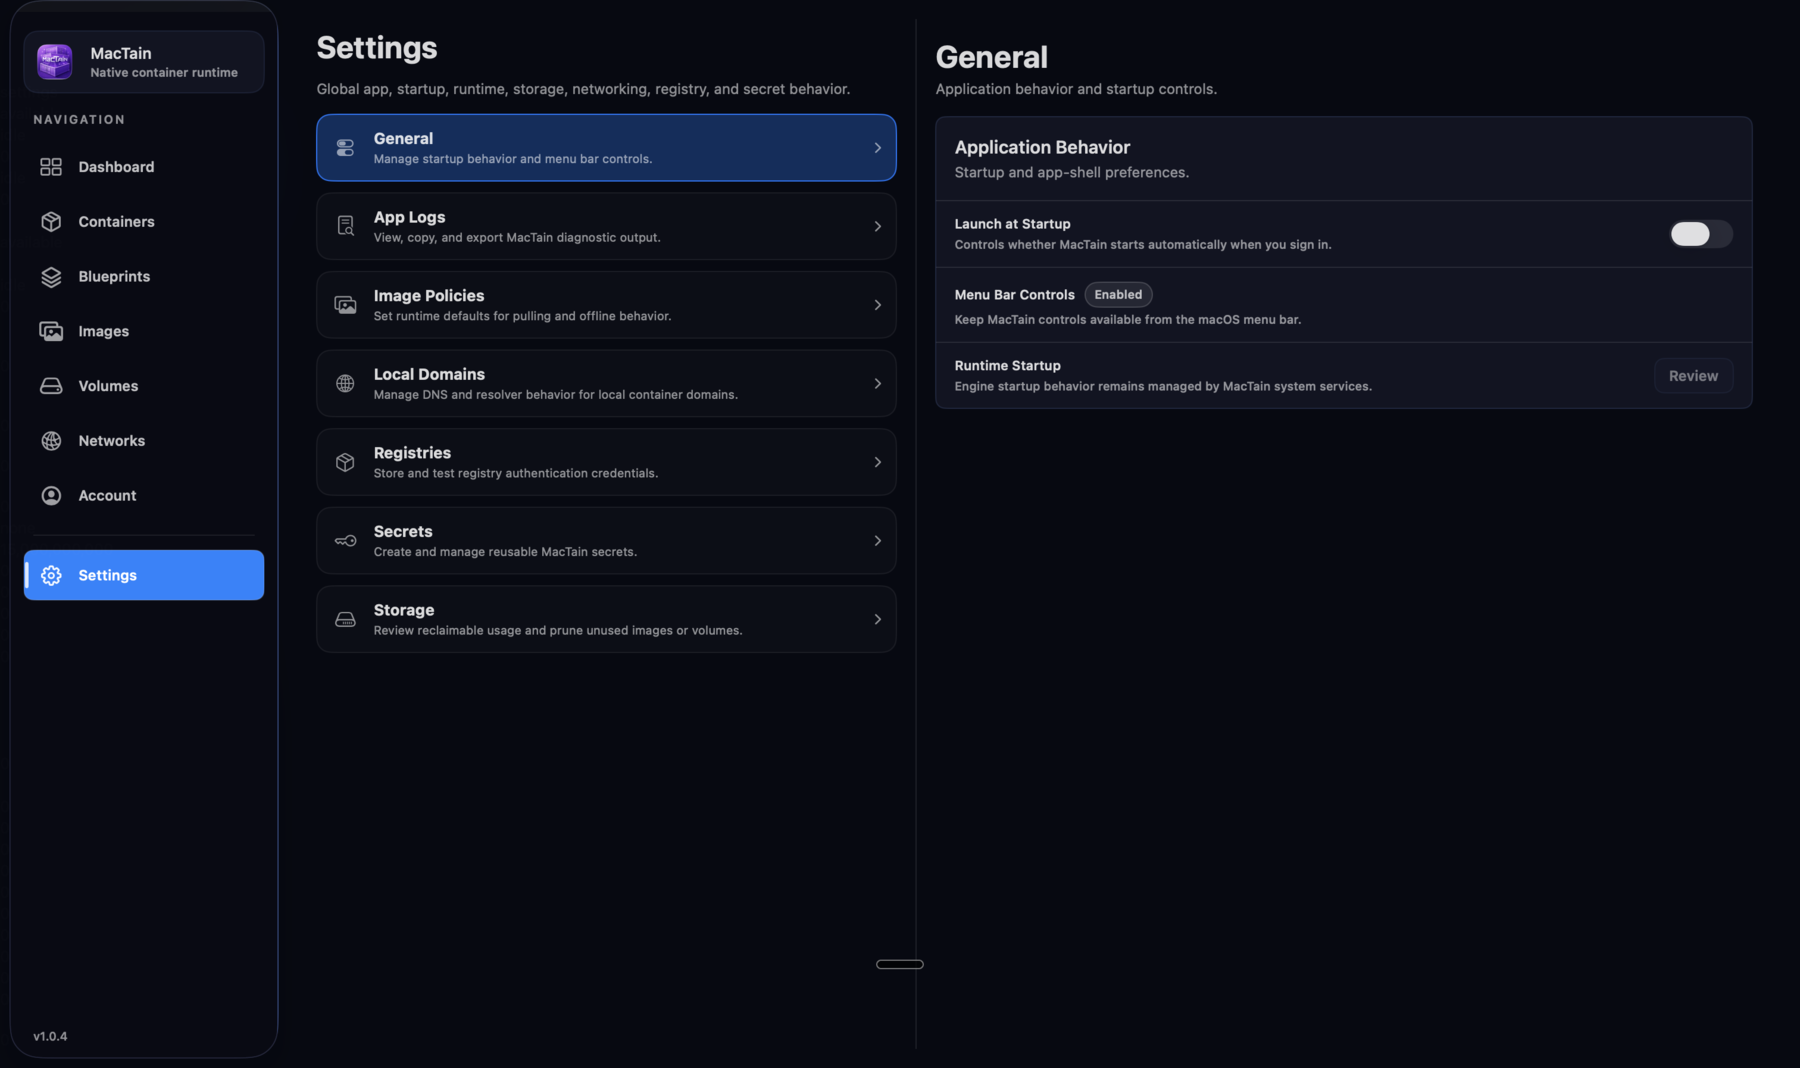Click 'Create and manage reusable MacTain secrets.' text
Viewport: 1800px width, 1068px height.
tap(505, 552)
